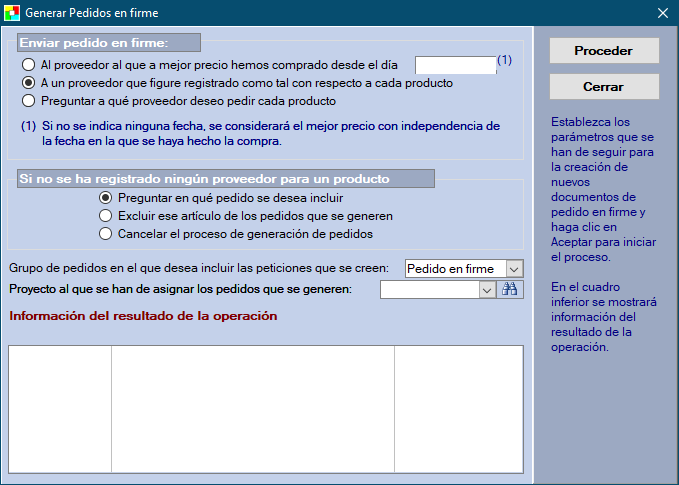
Task: Expand the Proyecto dropdown arrow
Action: coord(487,289)
